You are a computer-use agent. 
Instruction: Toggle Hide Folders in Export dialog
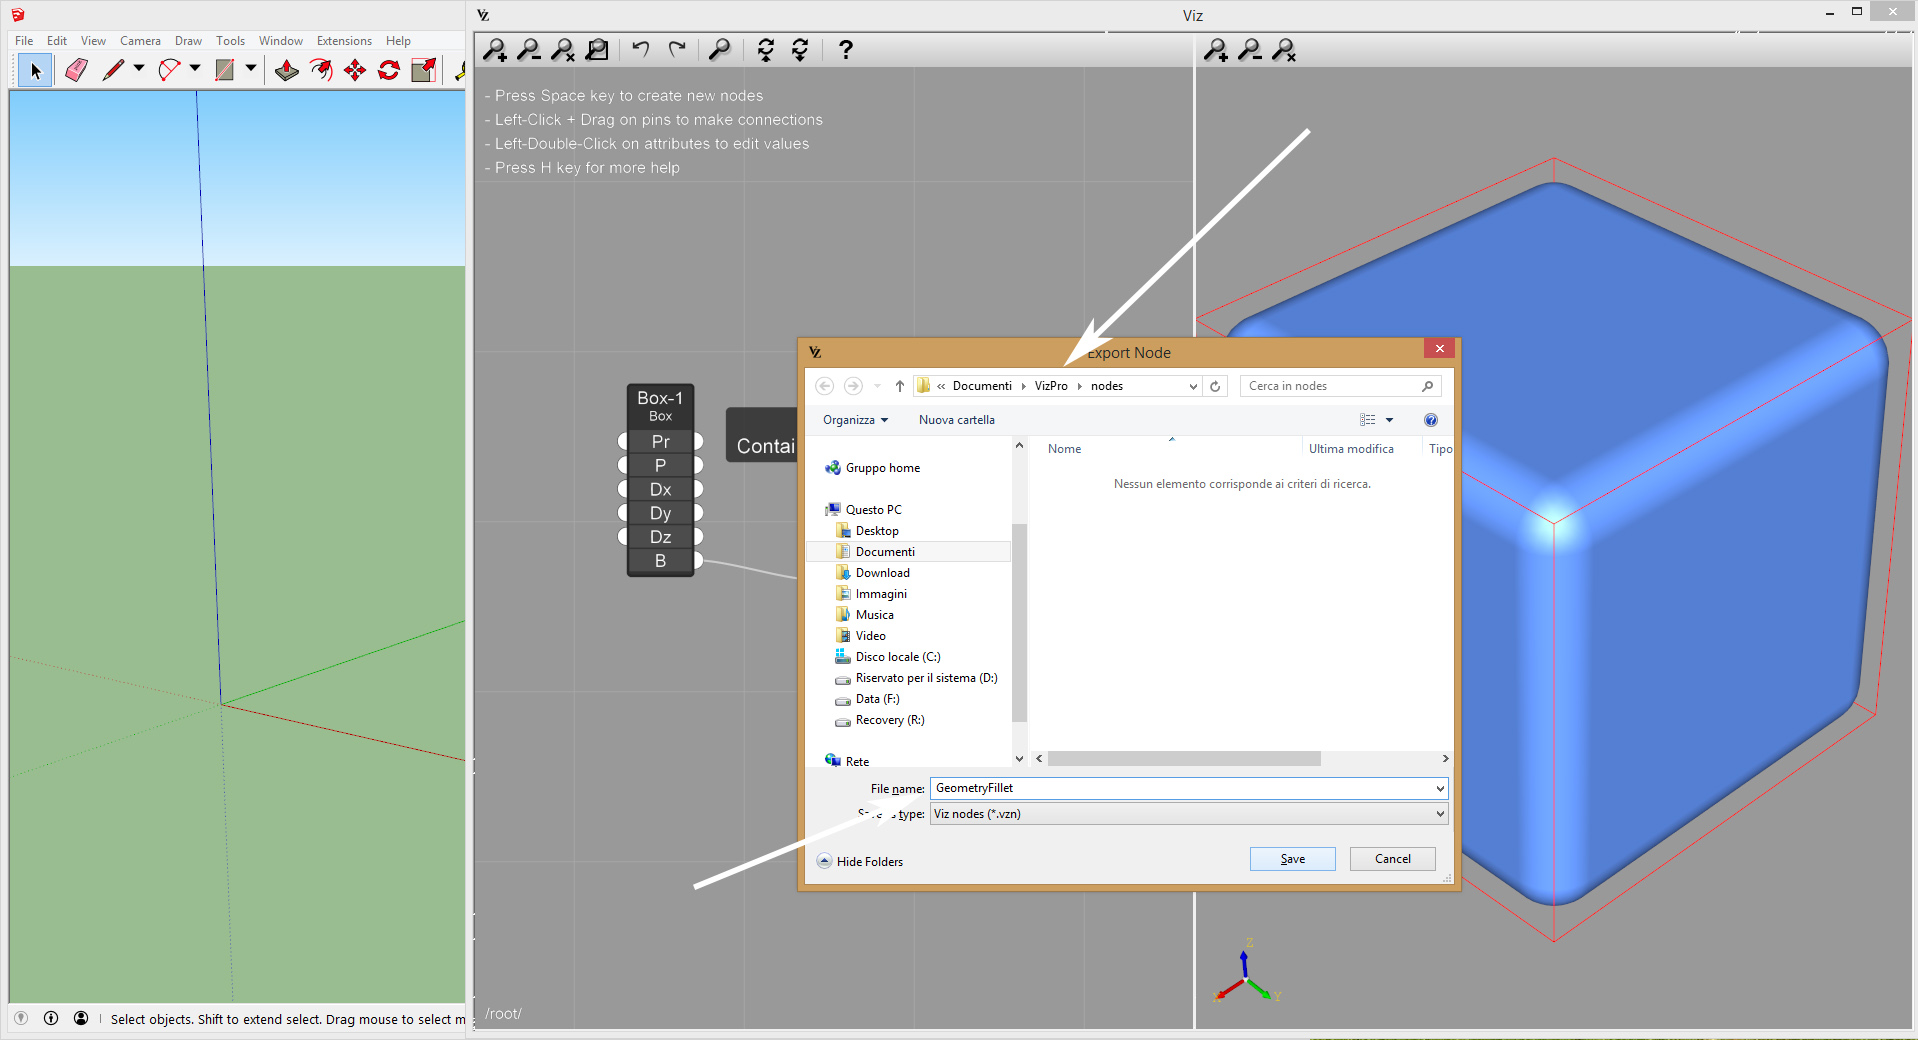coord(860,861)
